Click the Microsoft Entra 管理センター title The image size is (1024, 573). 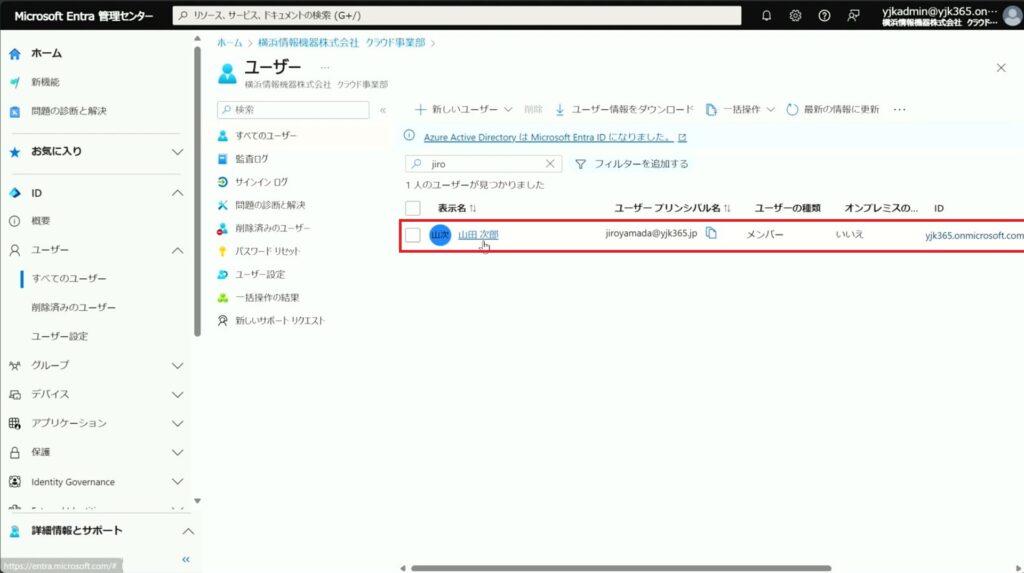click(x=84, y=16)
